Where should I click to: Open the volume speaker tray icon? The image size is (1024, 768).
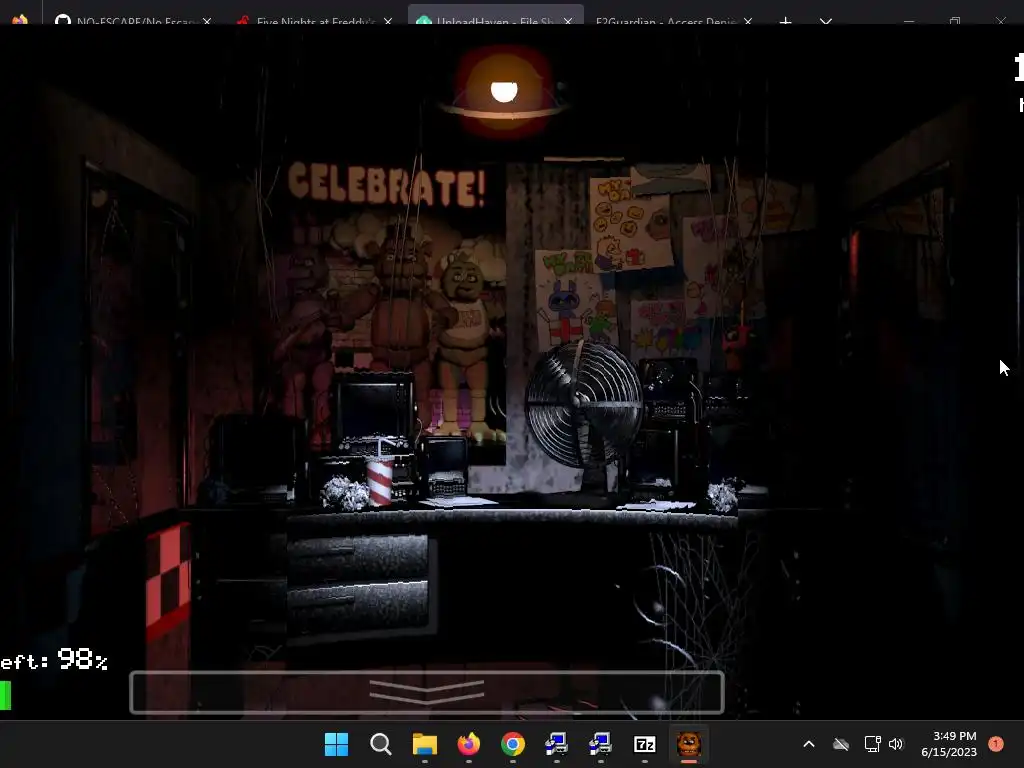(896, 744)
